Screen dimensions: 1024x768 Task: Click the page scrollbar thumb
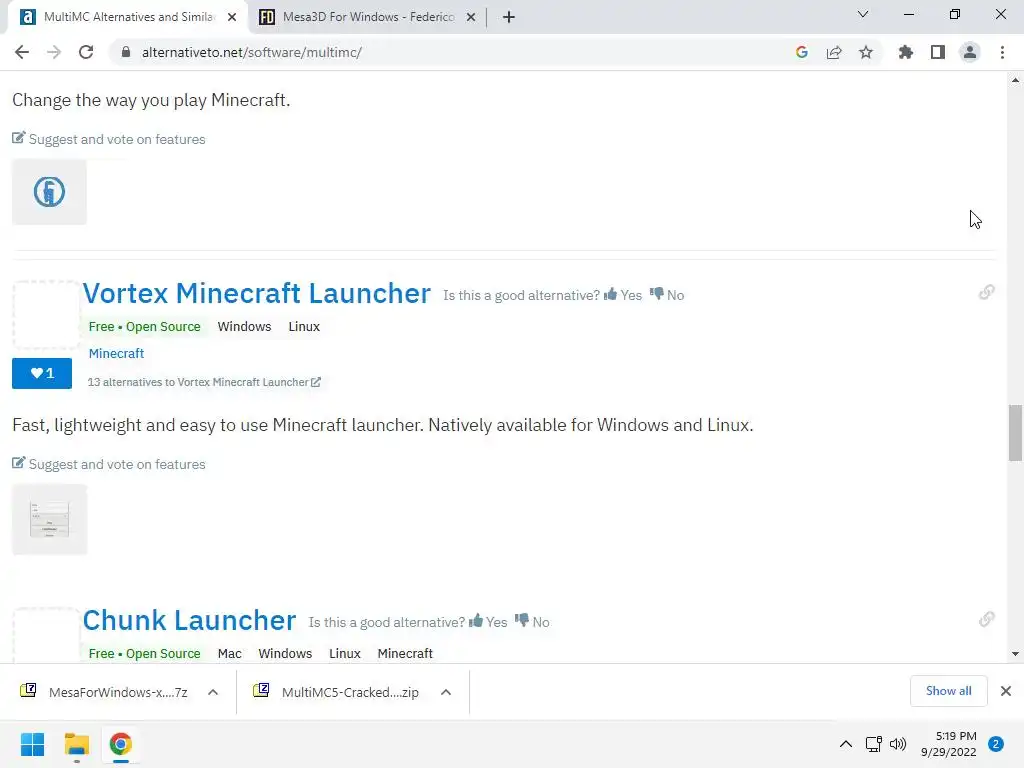click(1016, 432)
